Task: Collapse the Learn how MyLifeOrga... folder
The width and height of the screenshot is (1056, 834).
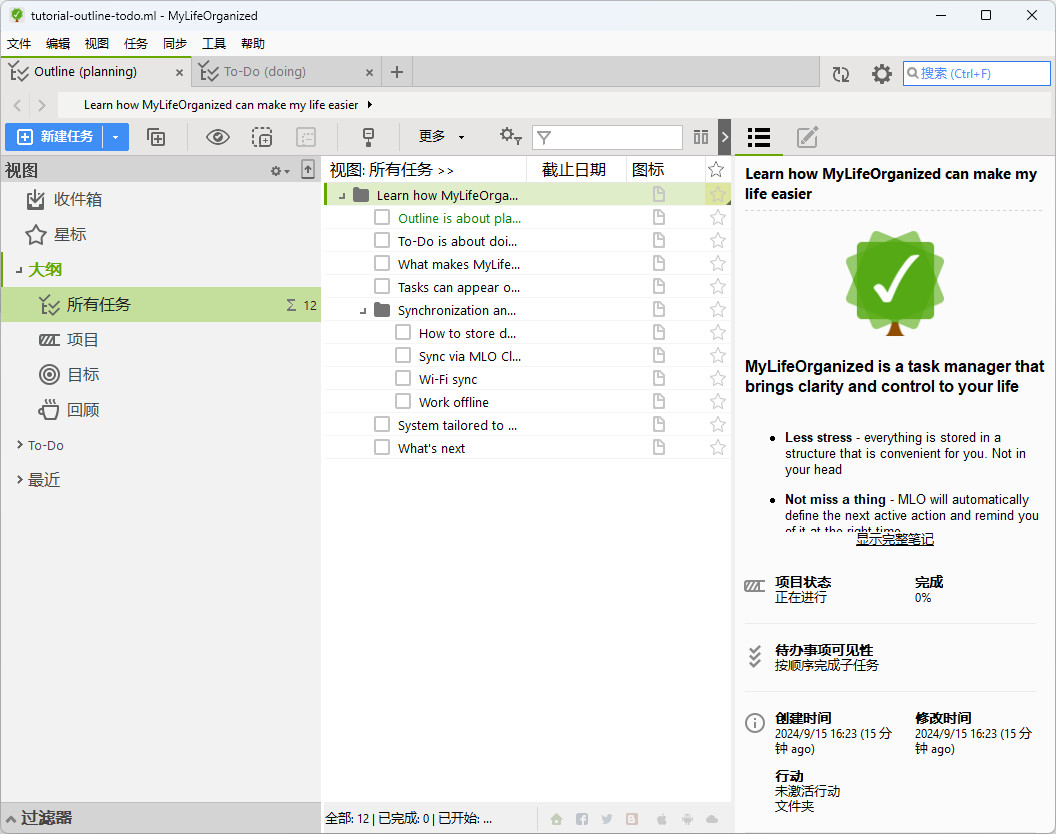Action: [342, 196]
